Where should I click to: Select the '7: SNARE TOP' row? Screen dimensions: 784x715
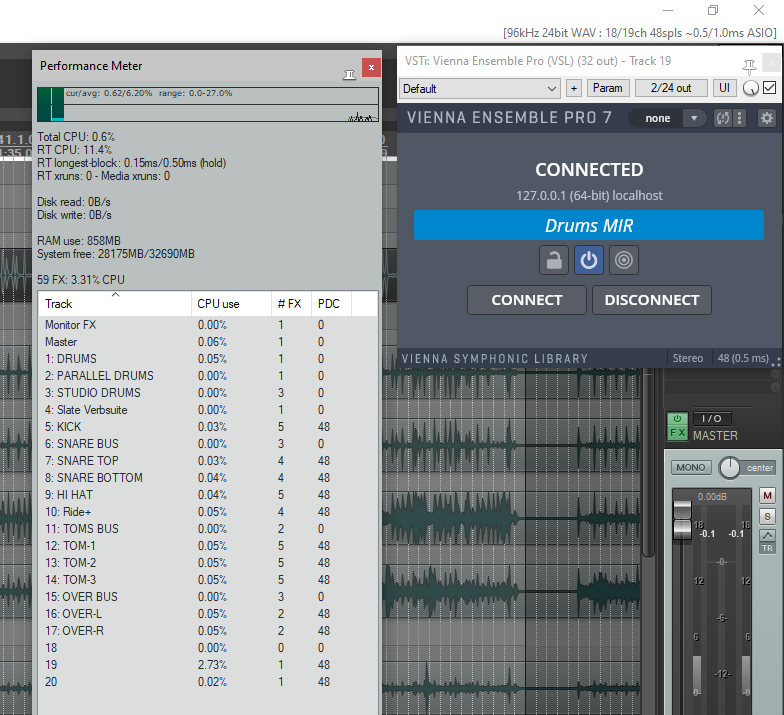click(208, 461)
